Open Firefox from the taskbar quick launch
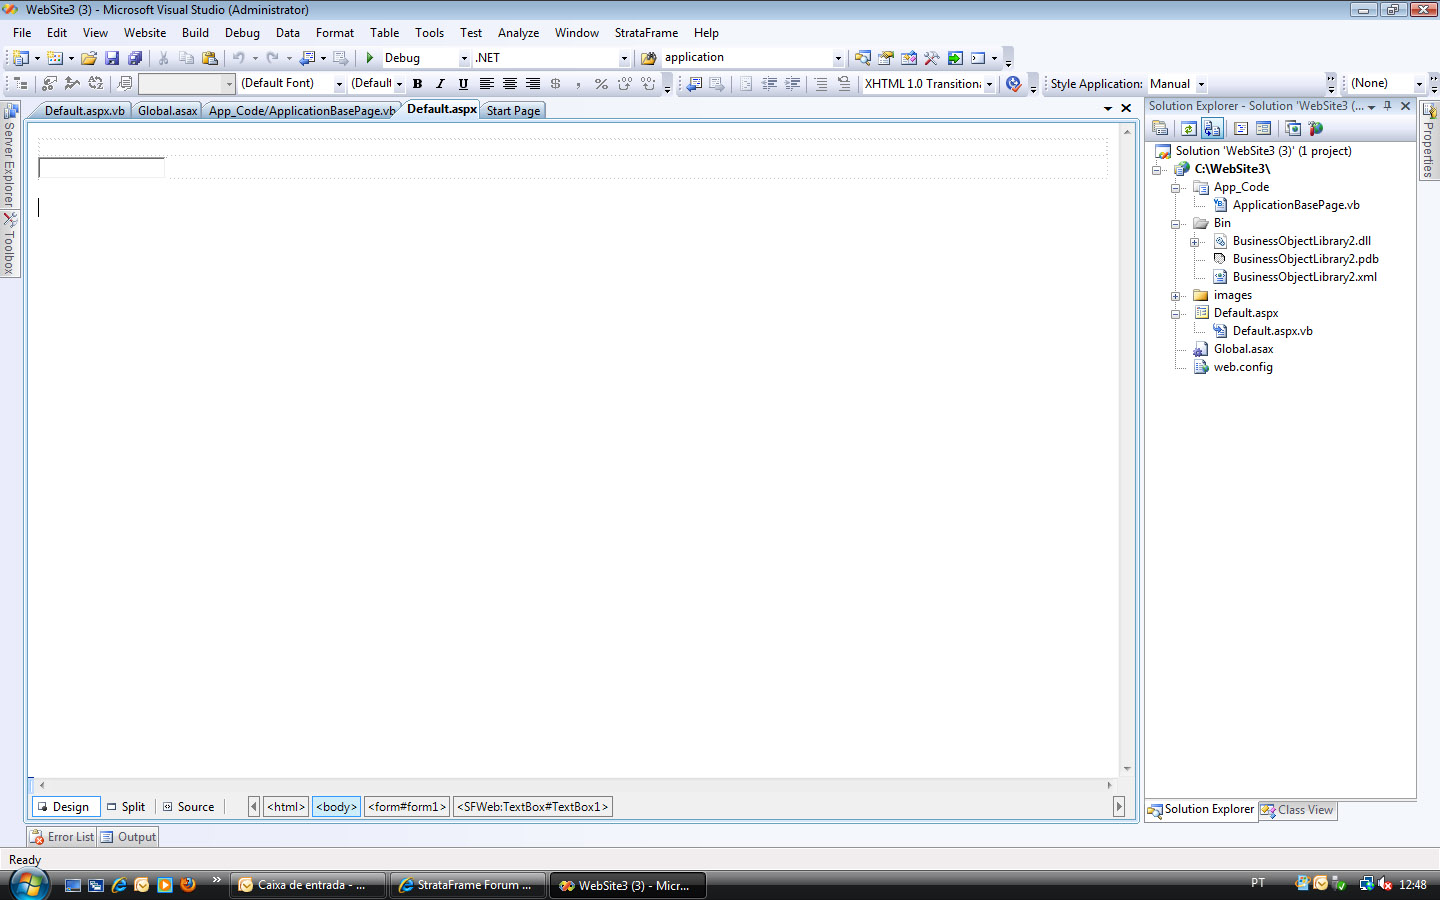 click(x=188, y=885)
